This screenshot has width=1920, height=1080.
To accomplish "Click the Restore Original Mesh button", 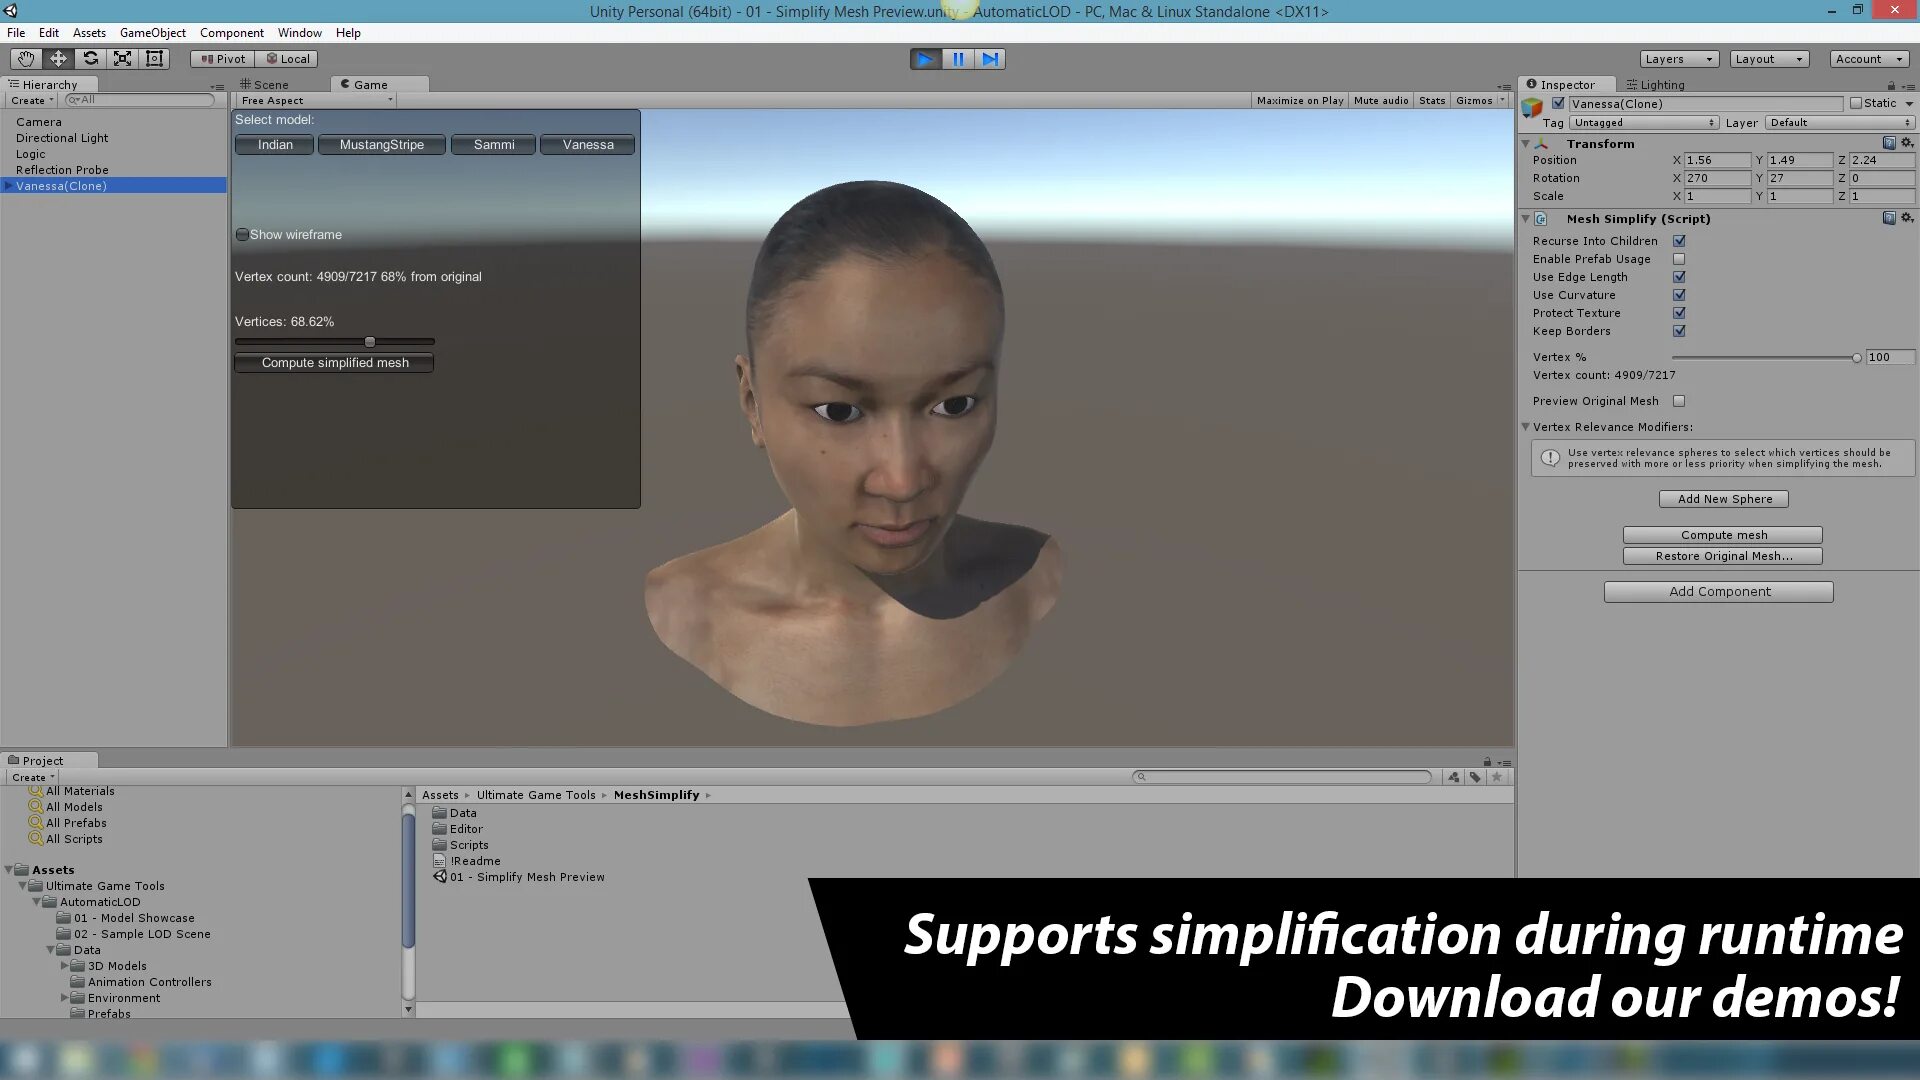I will [x=1722, y=555].
